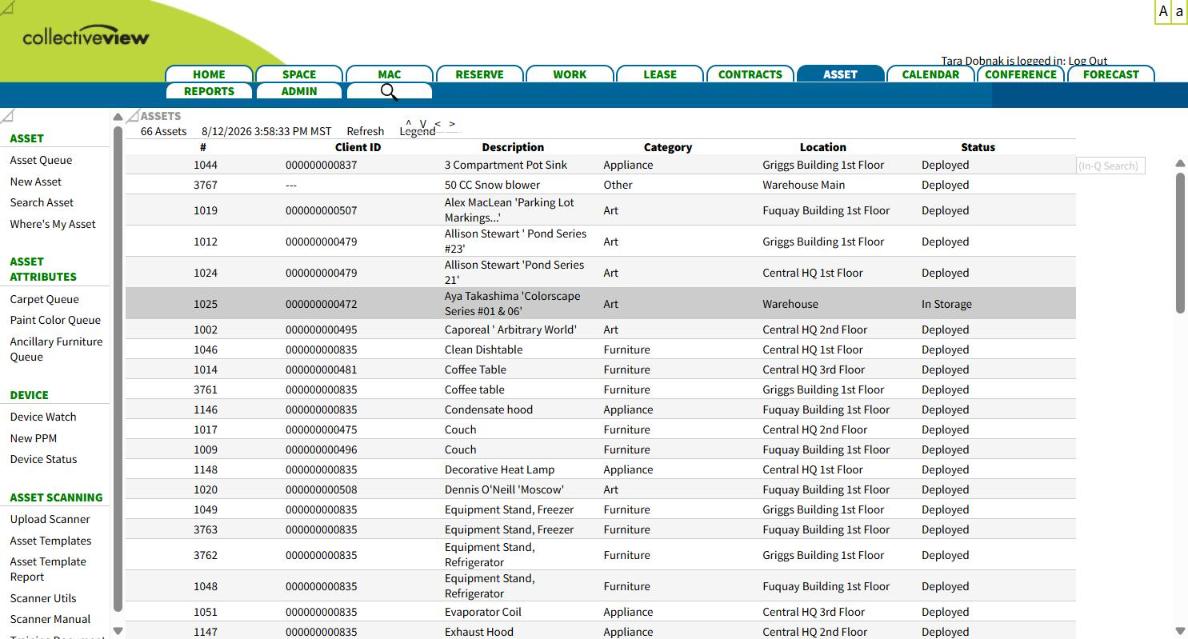Image resolution: width=1188 pixels, height=639 pixels.
Task: Click main list scroll-down arrow
Action: tap(1180, 630)
